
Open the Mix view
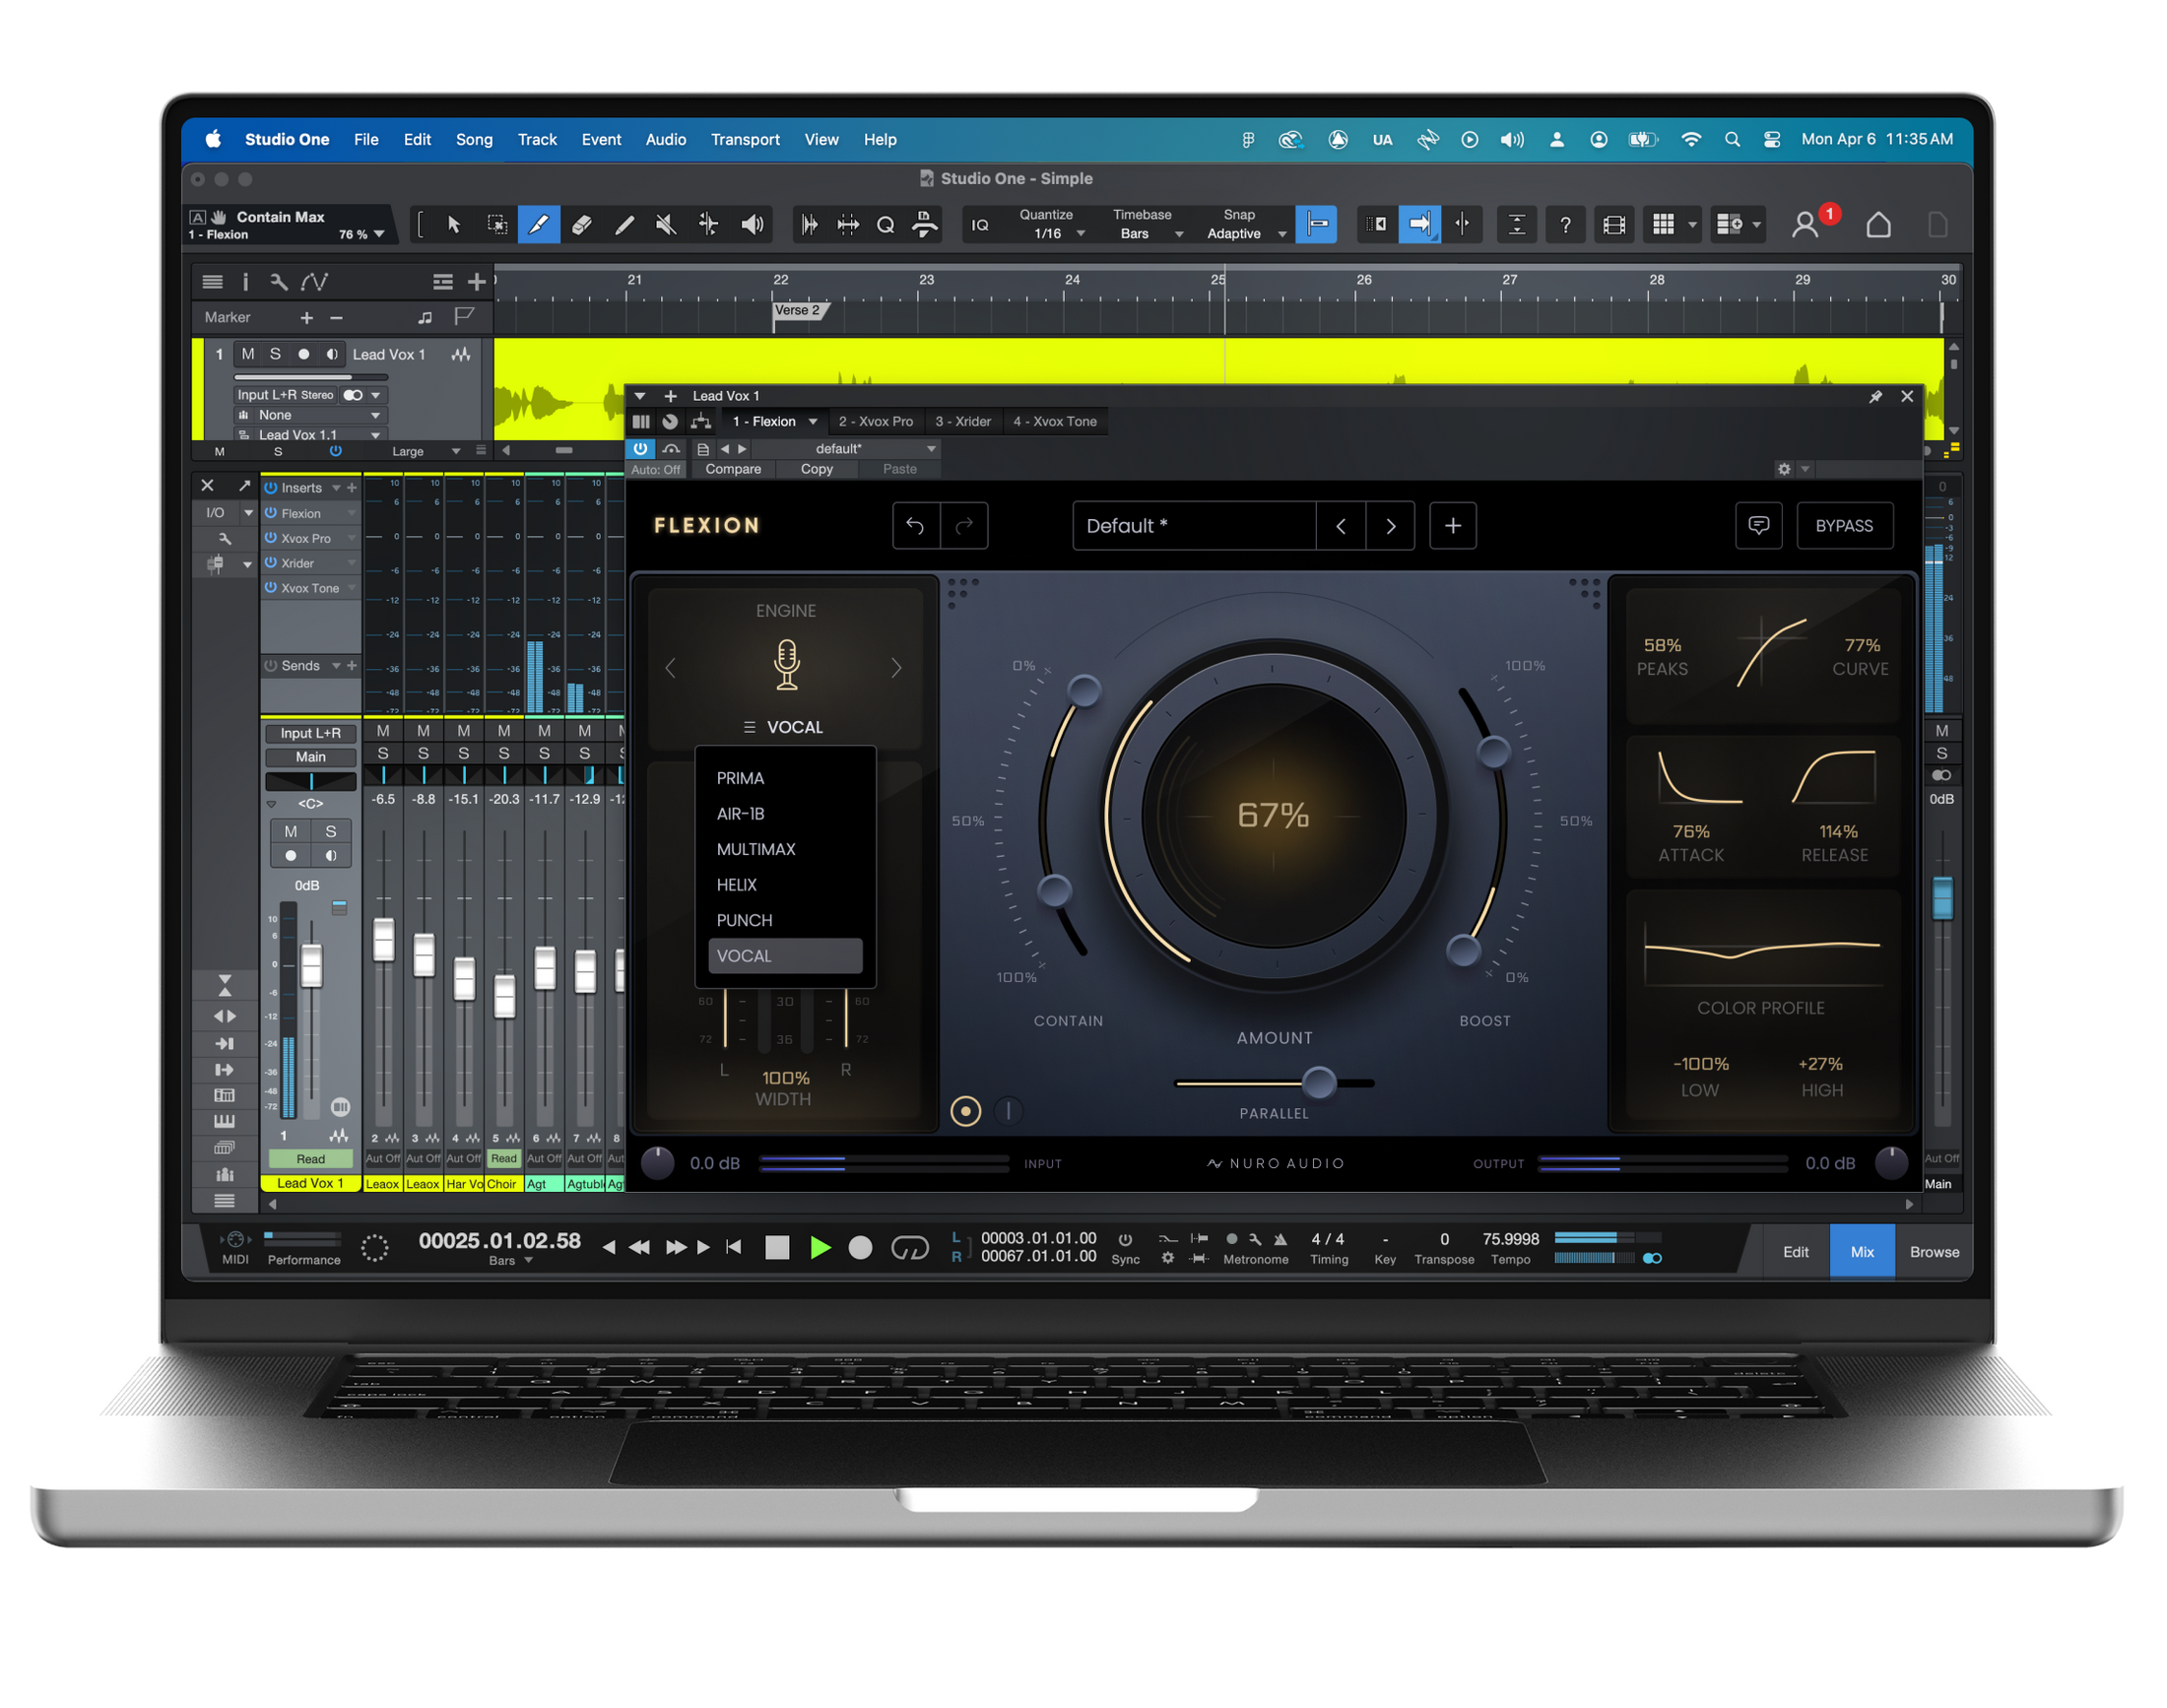click(x=1861, y=1252)
